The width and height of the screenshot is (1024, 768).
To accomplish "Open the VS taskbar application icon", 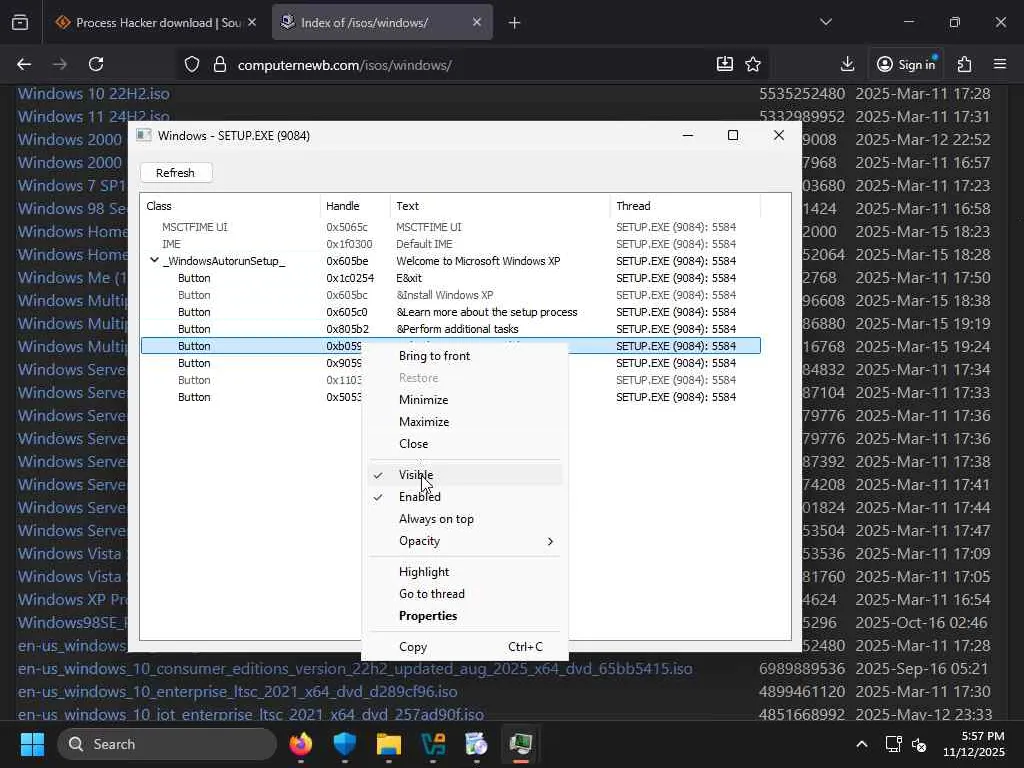I will tap(433, 744).
